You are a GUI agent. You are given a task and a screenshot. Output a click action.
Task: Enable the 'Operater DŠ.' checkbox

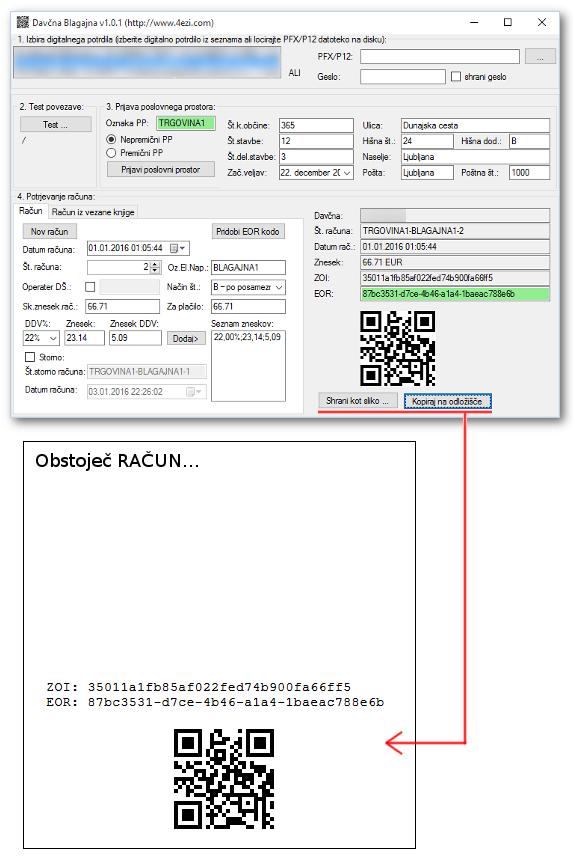coord(90,287)
